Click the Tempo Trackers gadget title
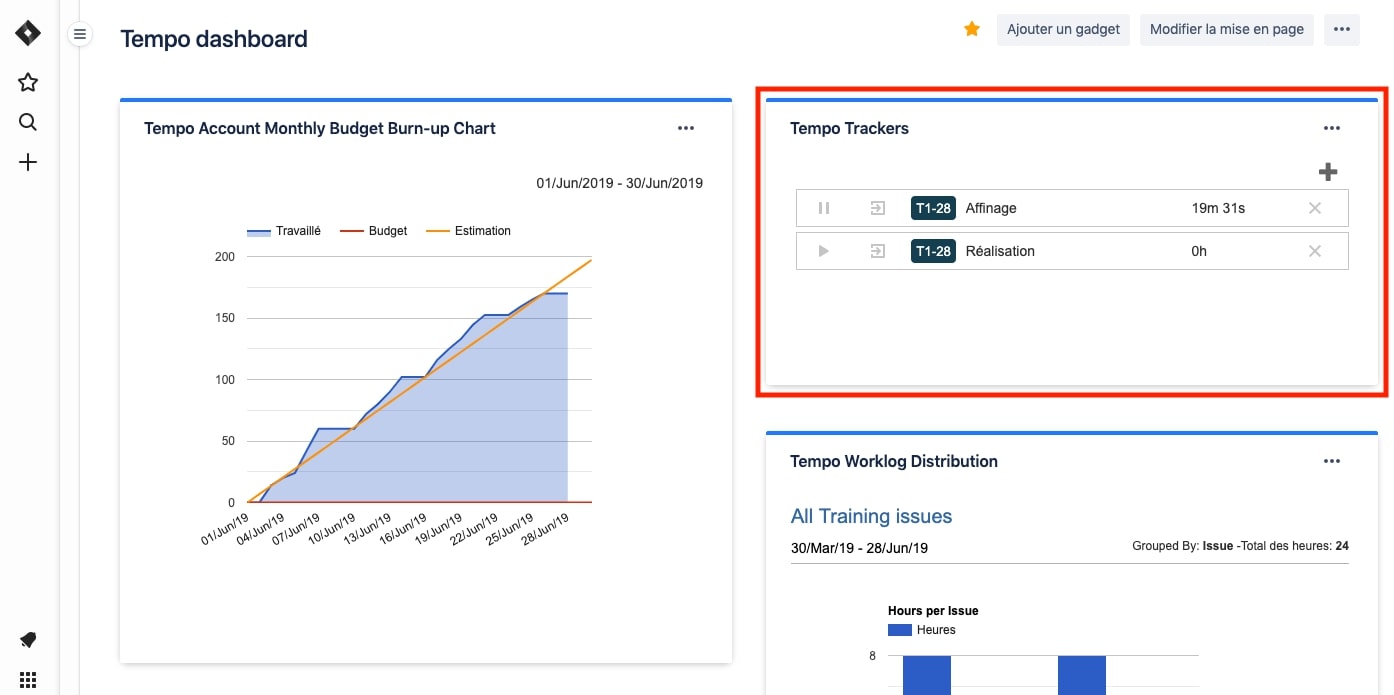This screenshot has width=1394, height=695. coord(849,128)
